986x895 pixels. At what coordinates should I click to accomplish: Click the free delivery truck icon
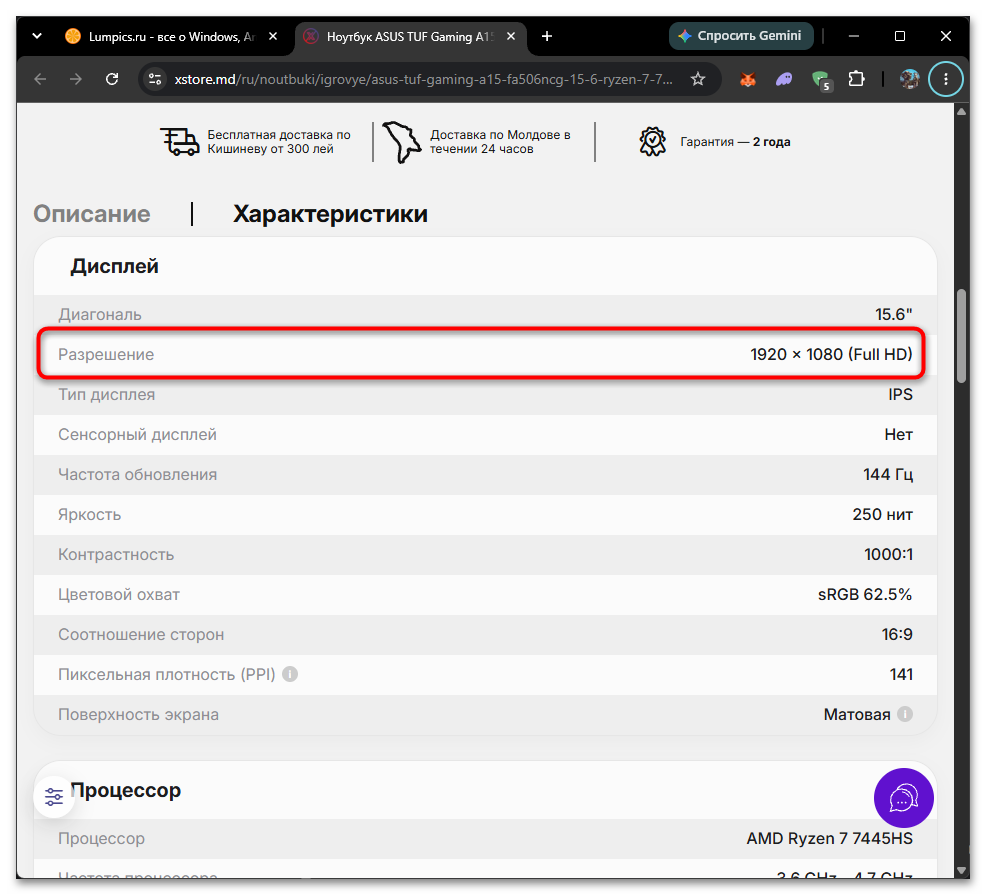(x=179, y=142)
